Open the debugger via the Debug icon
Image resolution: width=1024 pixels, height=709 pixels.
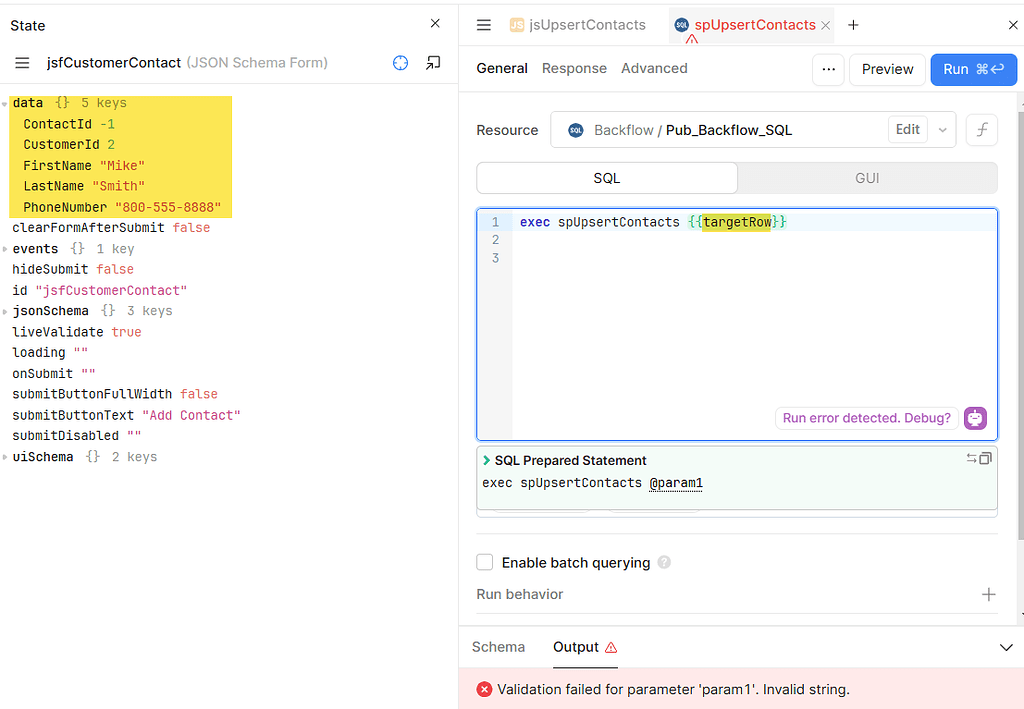pos(975,418)
